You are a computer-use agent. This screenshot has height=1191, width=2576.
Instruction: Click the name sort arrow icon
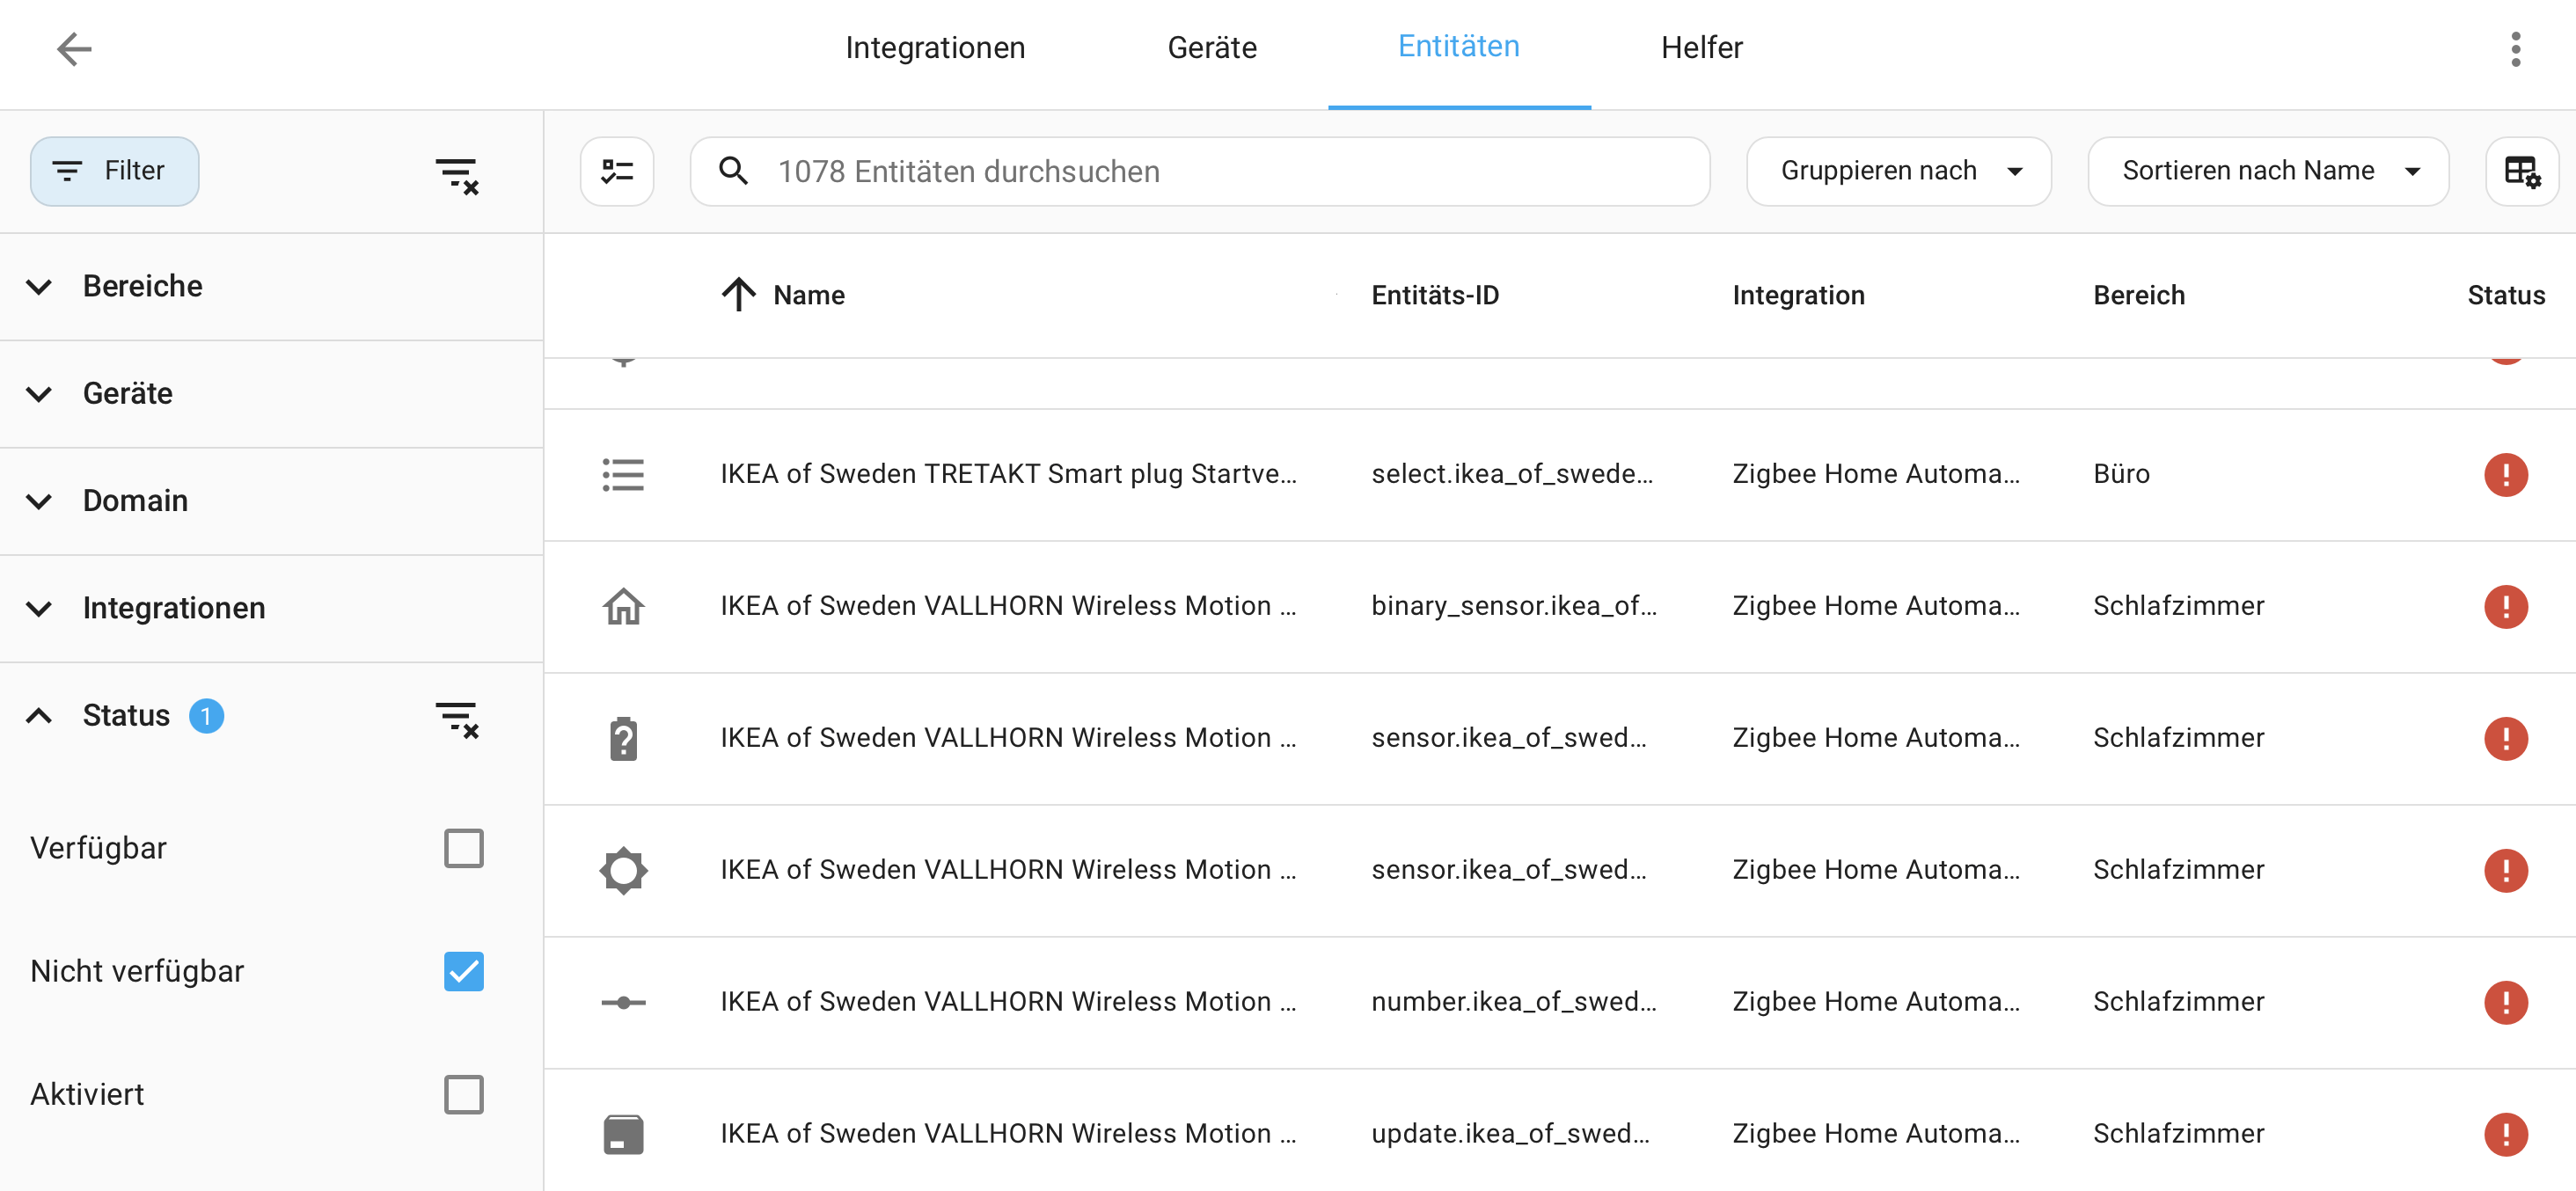pos(738,295)
